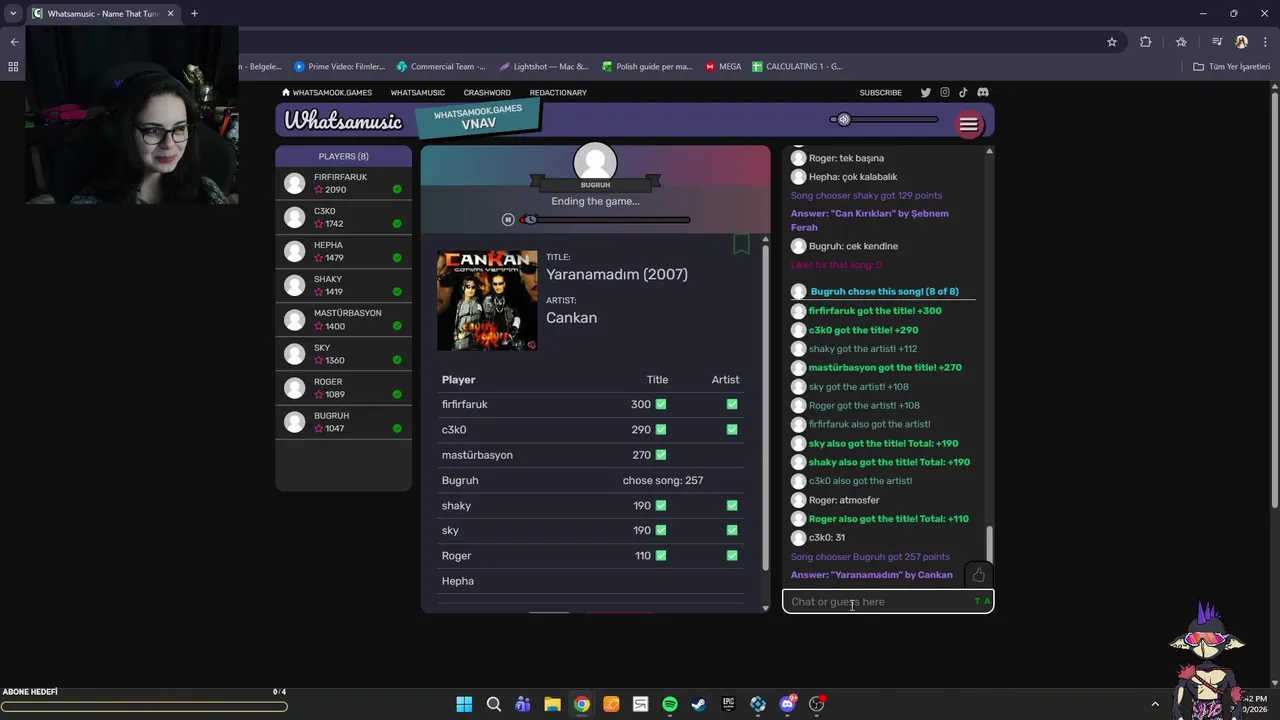
Task: Bookmark this page with star icon
Action: [x=1111, y=42]
